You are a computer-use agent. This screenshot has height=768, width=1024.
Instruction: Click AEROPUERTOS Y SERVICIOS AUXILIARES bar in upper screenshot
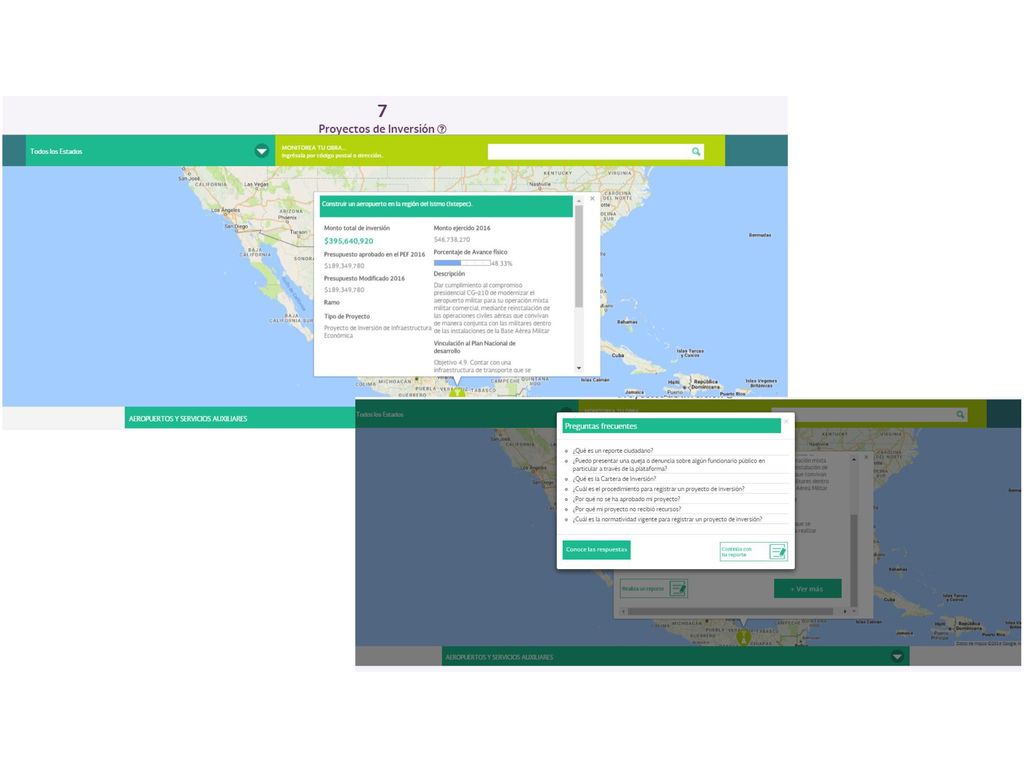pyautogui.click(x=240, y=419)
